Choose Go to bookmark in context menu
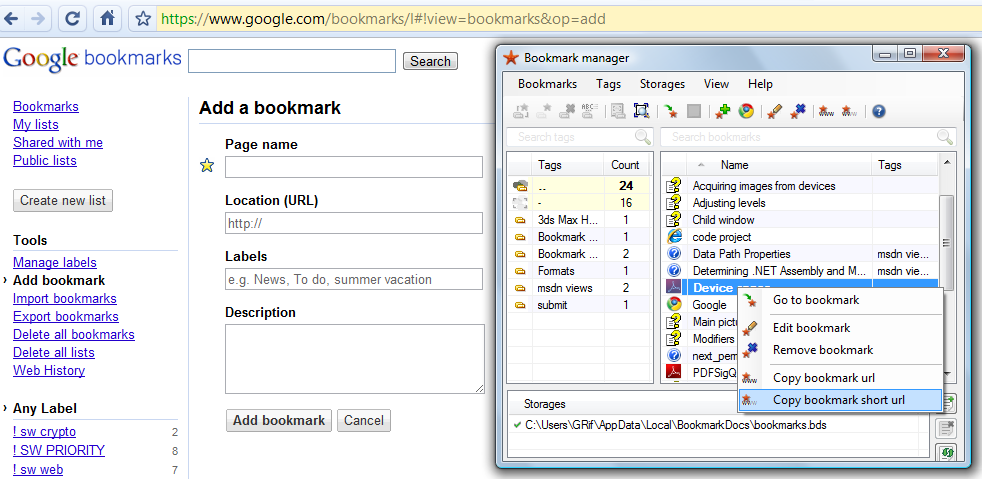 (840, 300)
